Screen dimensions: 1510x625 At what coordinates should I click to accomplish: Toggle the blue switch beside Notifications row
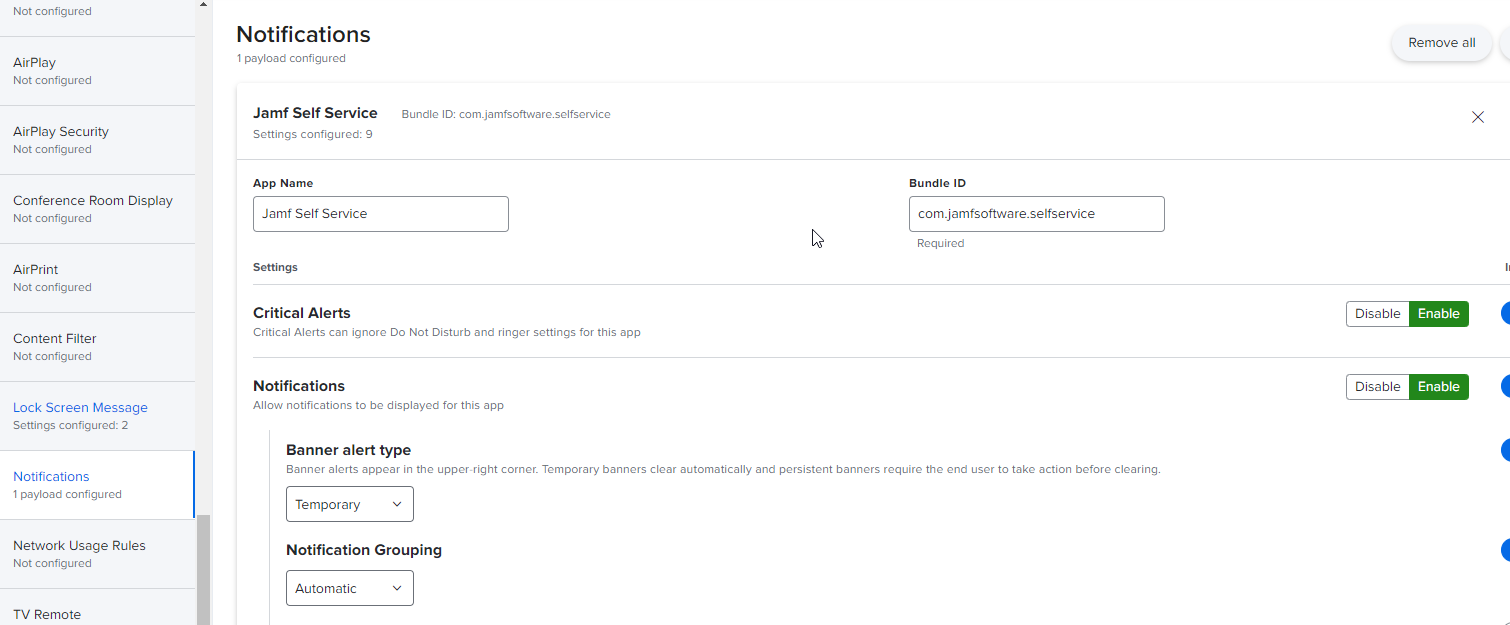(1505, 386)
